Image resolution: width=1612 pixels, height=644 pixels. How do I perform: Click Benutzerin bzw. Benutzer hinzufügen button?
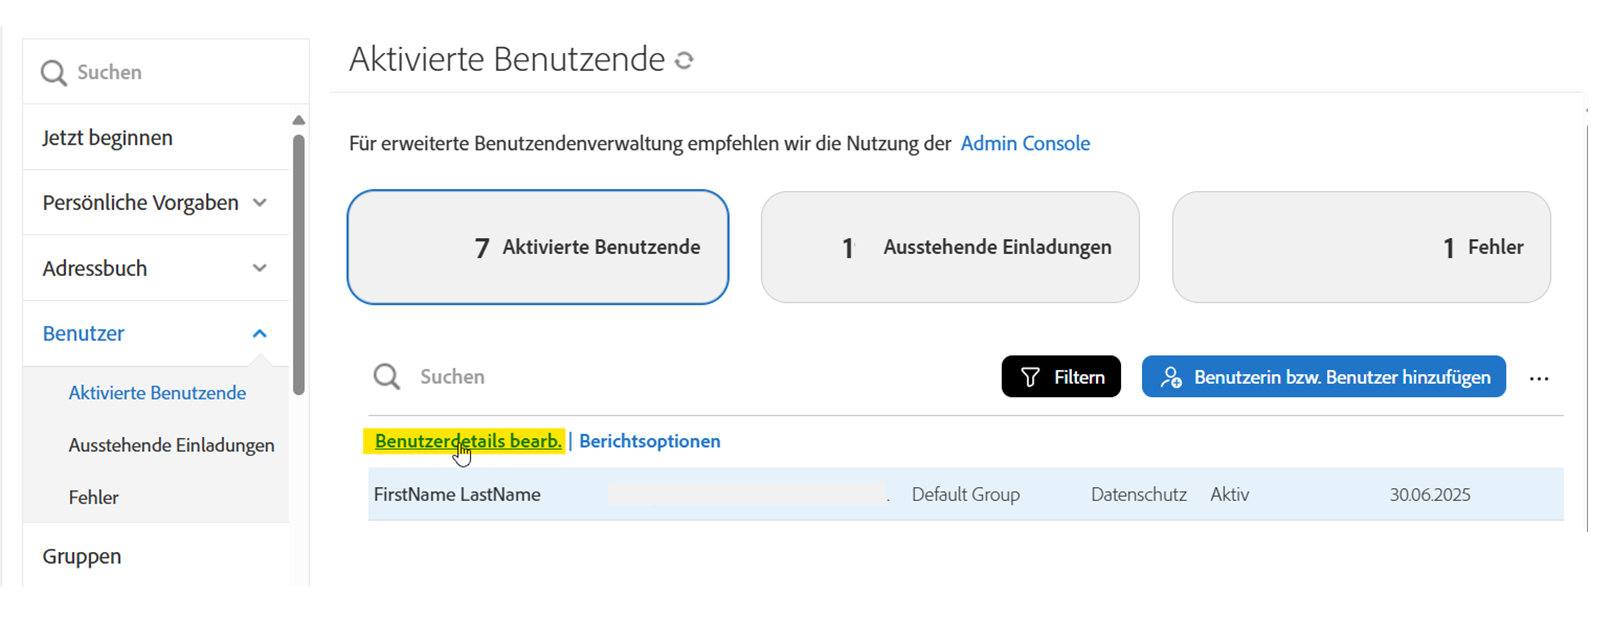tap(1323, 377)
